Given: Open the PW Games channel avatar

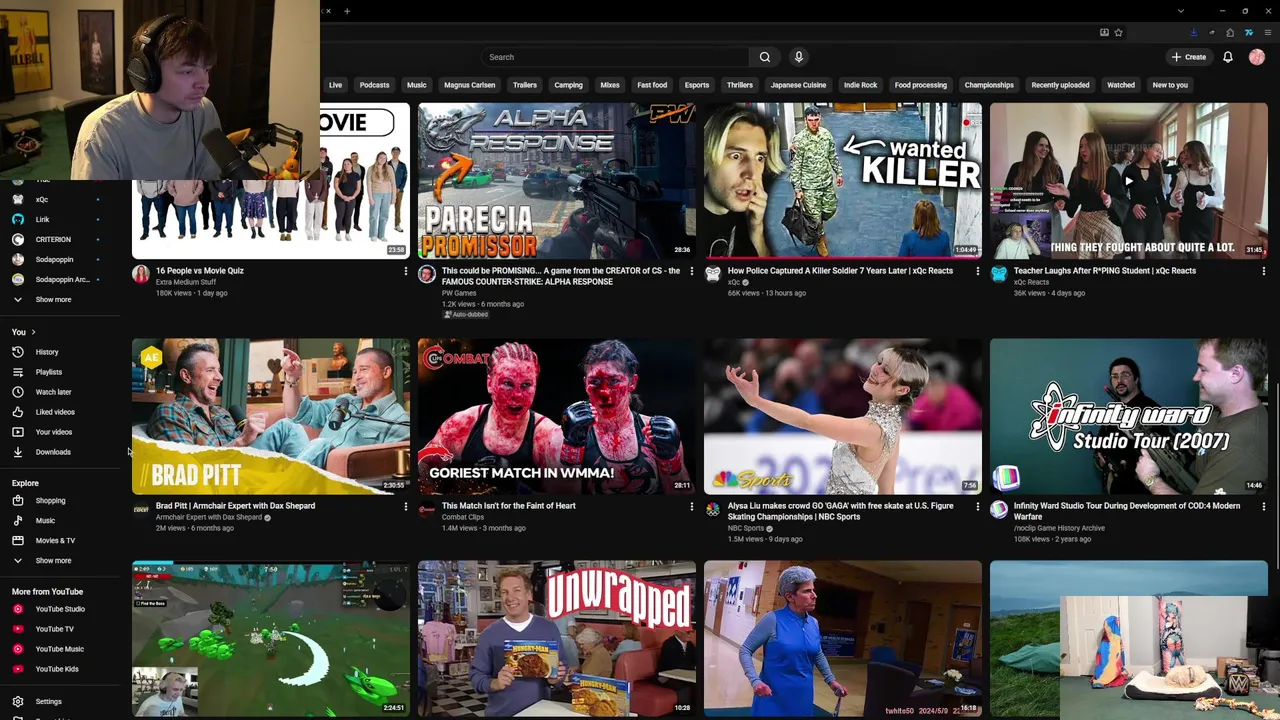Looking at the screenshot, I should click(427, 273).
